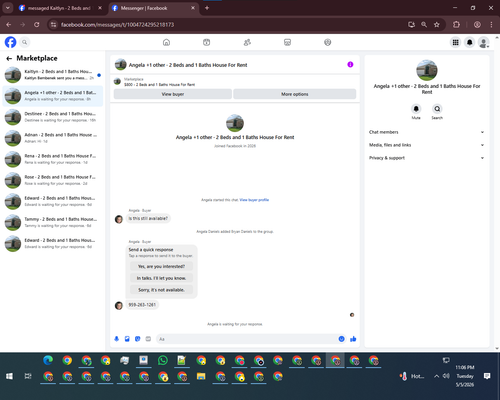
Task: Open the GIF picker in the composer
Action: [148, 339]
